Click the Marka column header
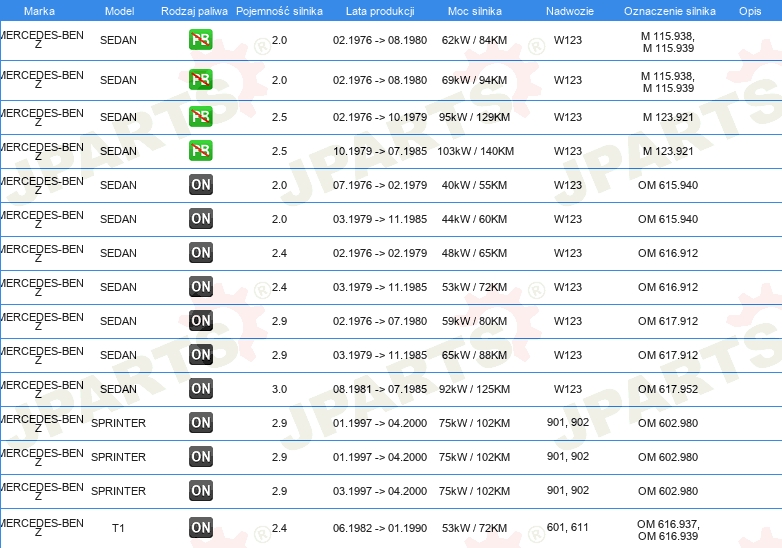 [39, 11]
